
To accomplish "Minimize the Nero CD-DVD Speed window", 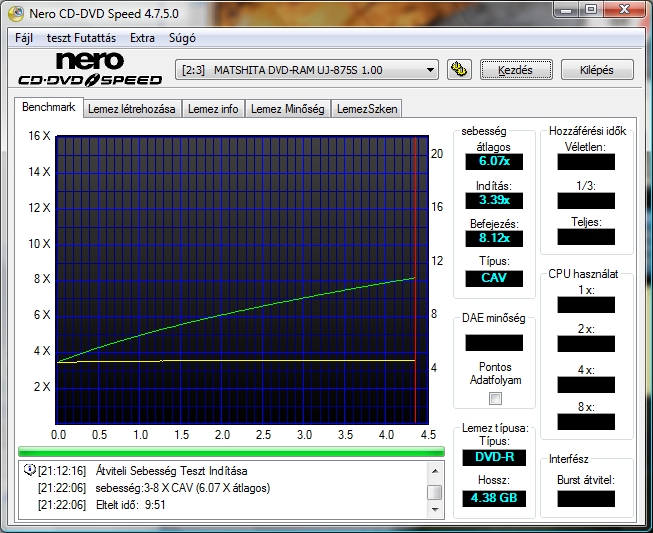I will pyautogui.click(x=566, y=10).
